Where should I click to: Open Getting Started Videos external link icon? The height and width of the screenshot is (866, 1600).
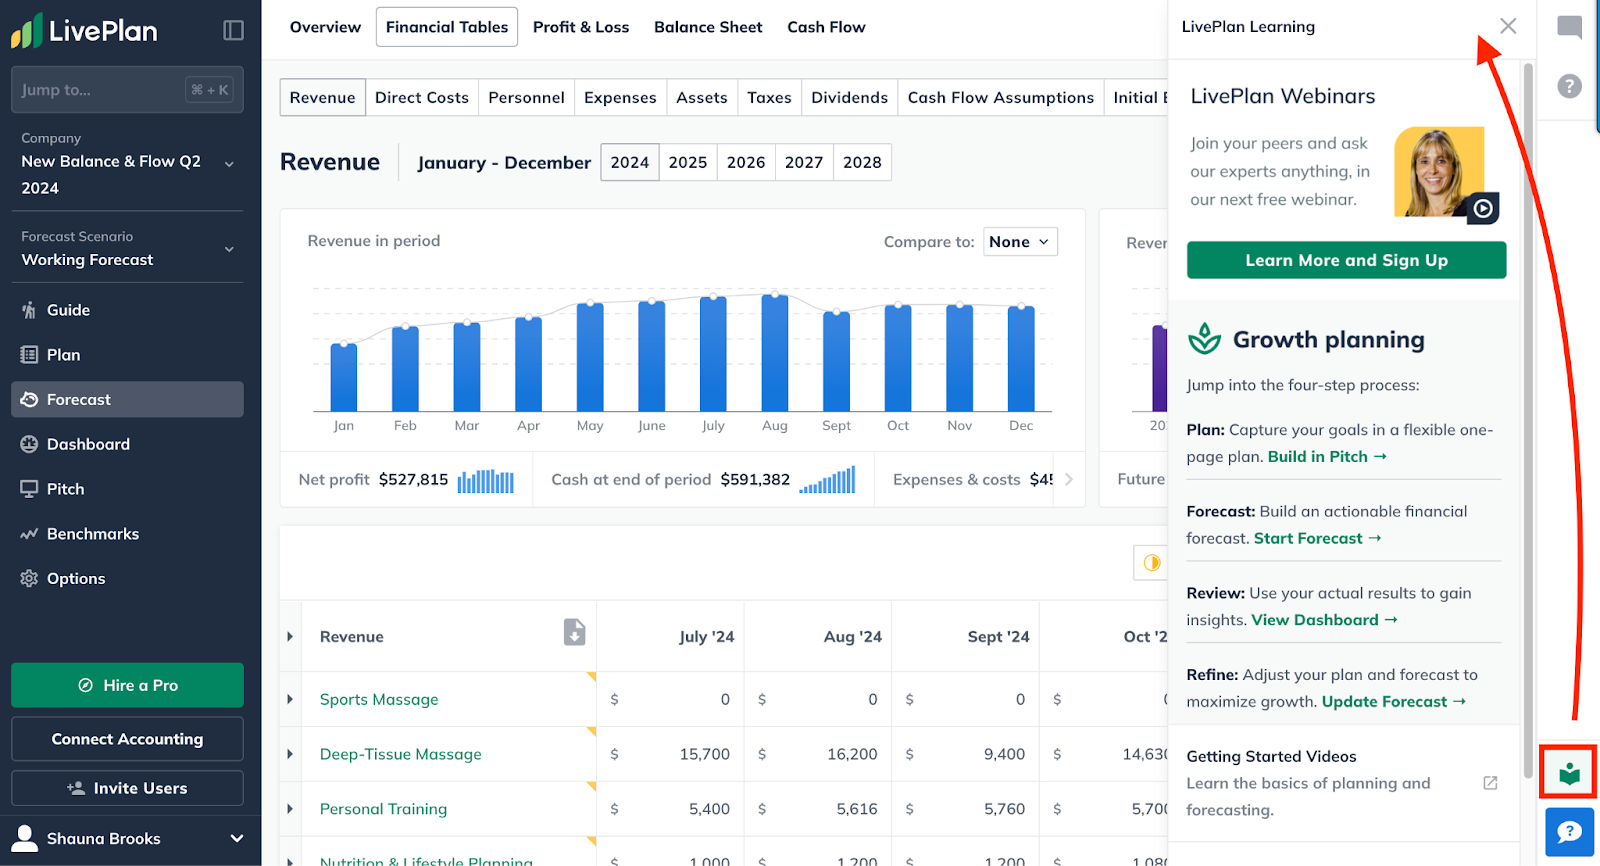tap(1490, 783)
